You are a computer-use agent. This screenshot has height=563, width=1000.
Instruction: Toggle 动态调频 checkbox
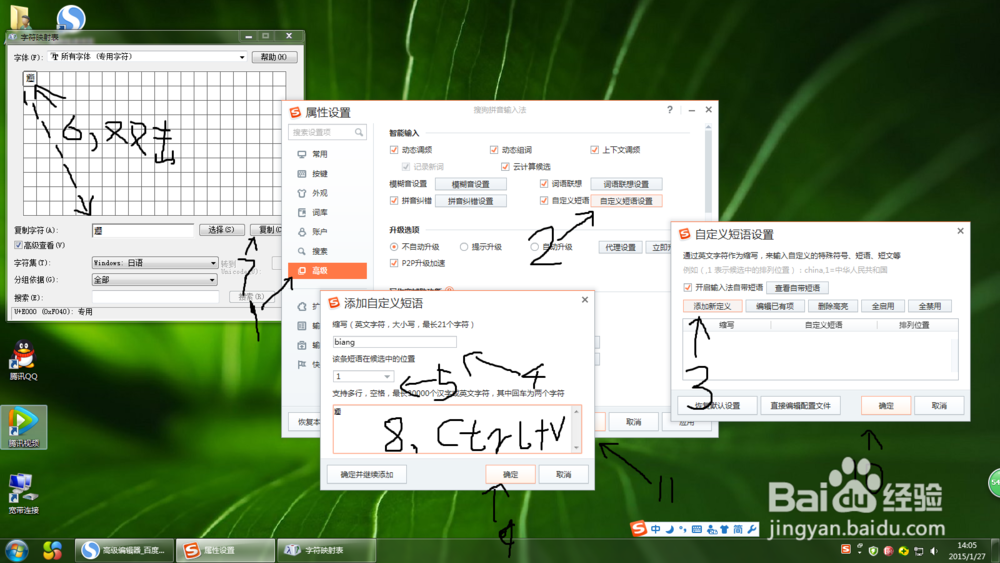[394, 150]
